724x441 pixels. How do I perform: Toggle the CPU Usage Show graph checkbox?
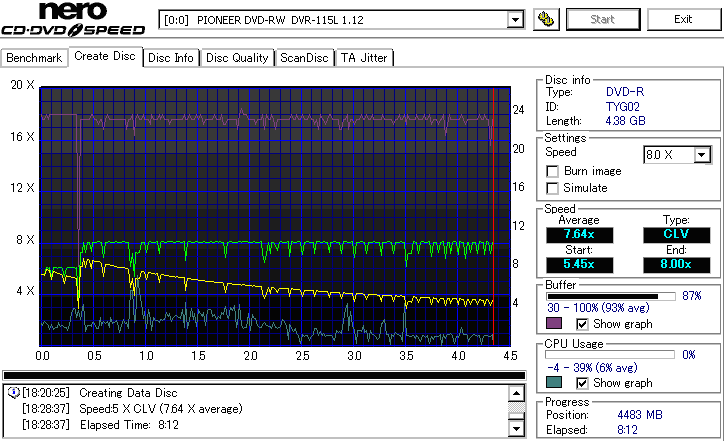click(x=583, y=383)
